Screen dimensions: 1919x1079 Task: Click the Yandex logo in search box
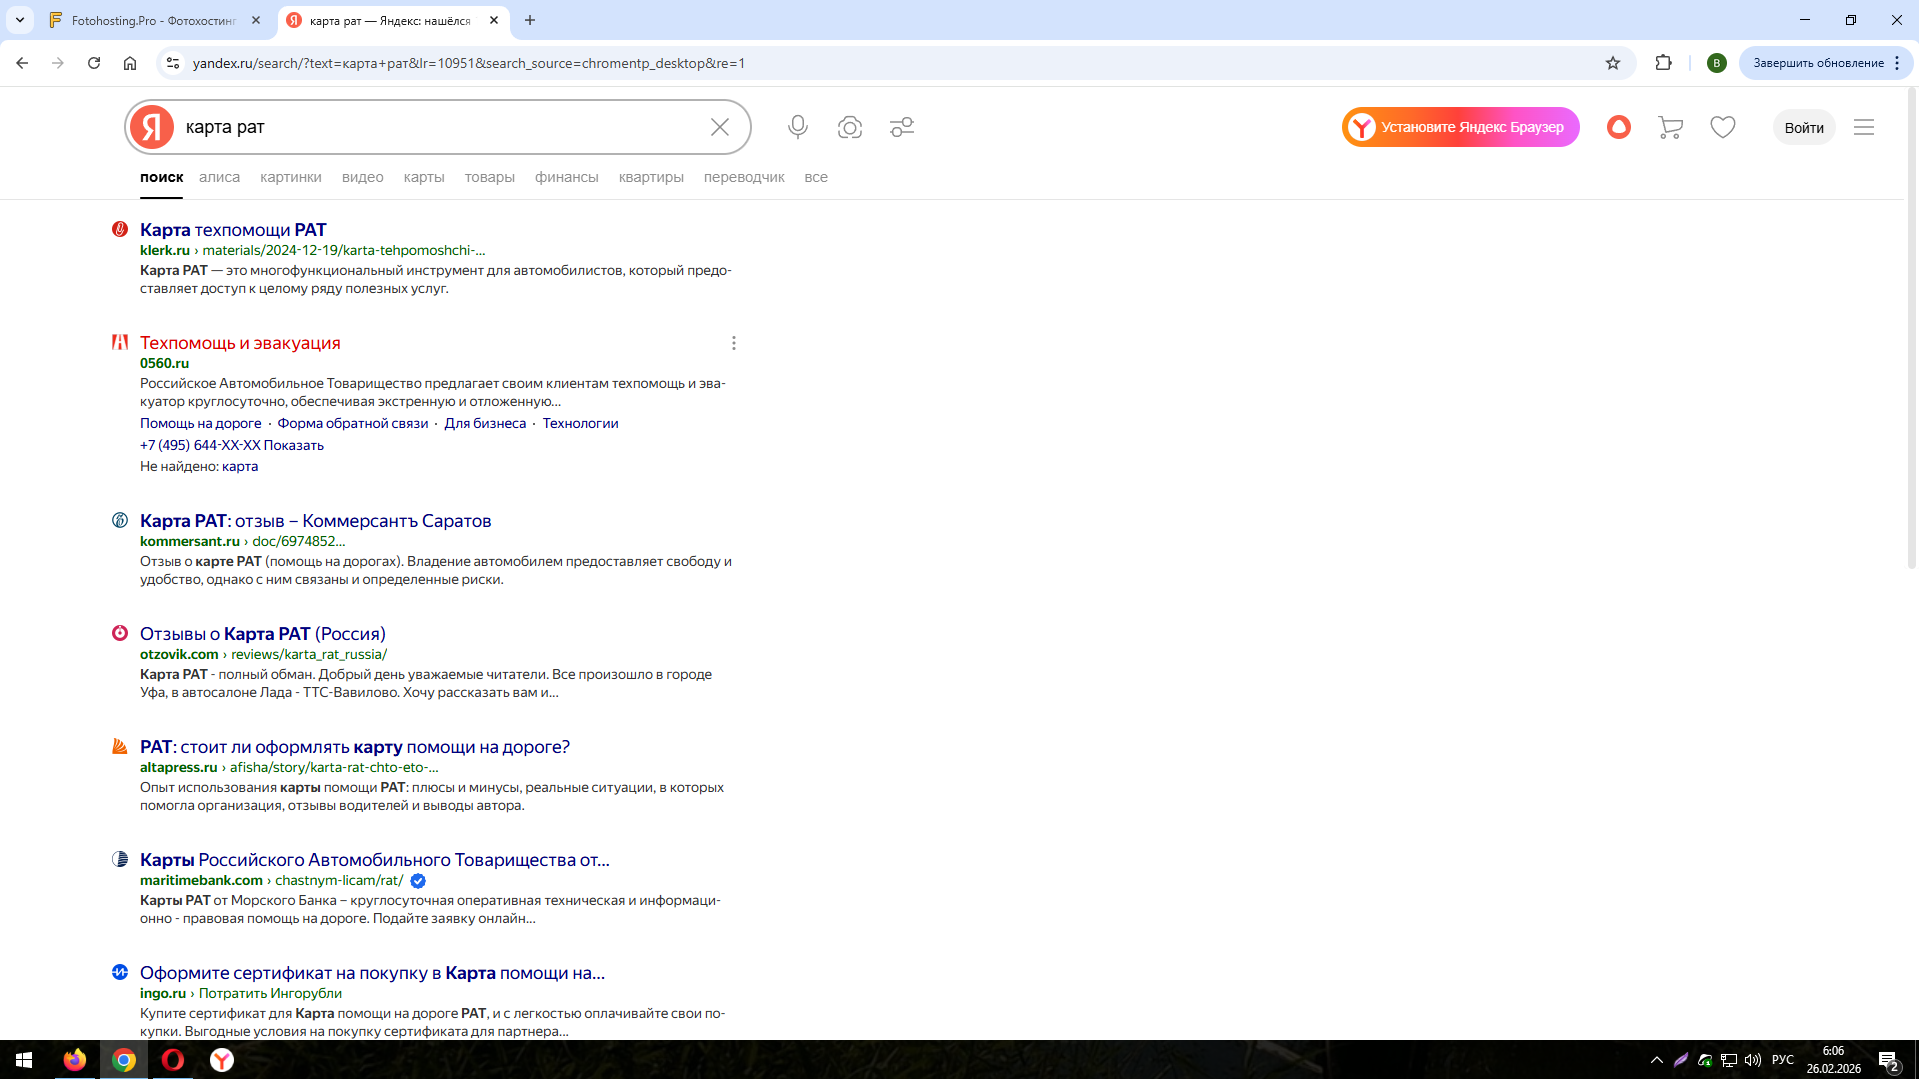pos(152,127)
